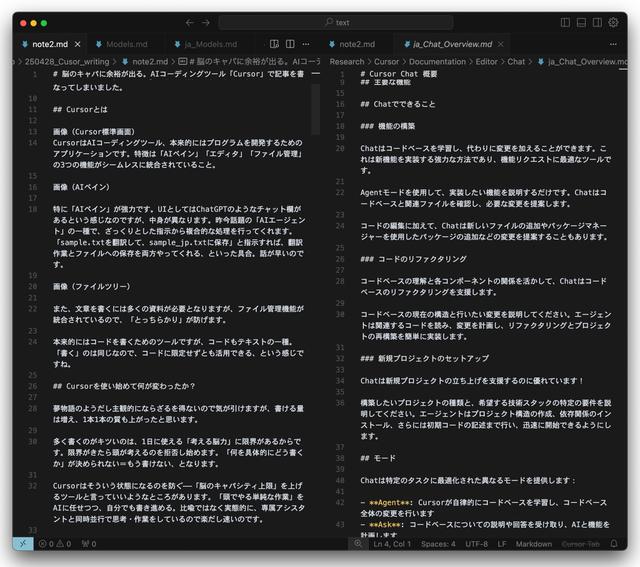
Task: Click the '## Cursorを使い始めて何が変わったか？' heading
Action: pos(124,386)
